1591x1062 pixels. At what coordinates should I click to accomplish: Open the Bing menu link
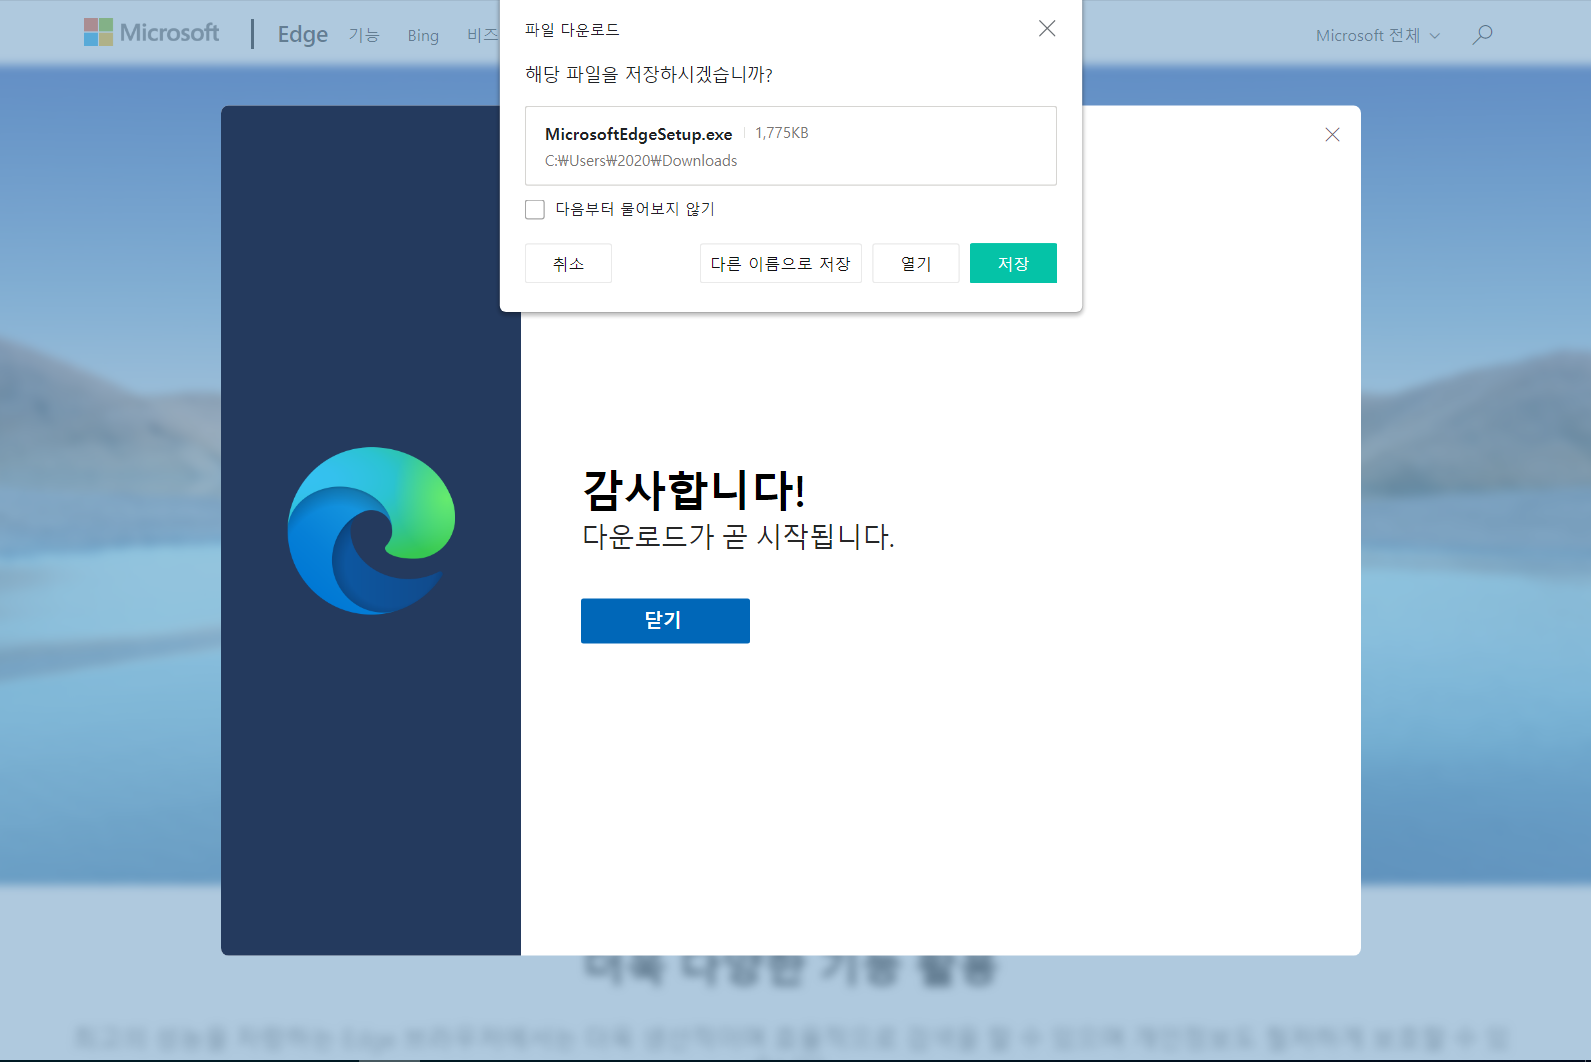coord(423,35)
